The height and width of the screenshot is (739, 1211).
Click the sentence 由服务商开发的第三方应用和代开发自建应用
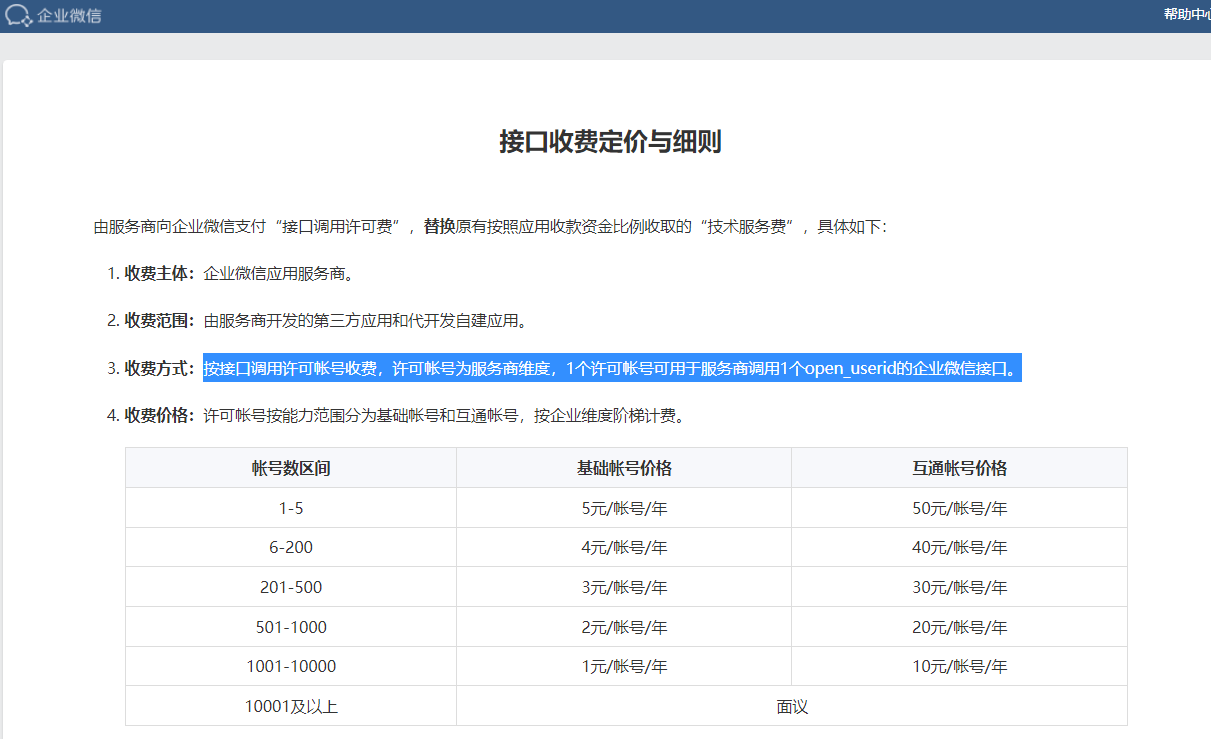[364, 321]
